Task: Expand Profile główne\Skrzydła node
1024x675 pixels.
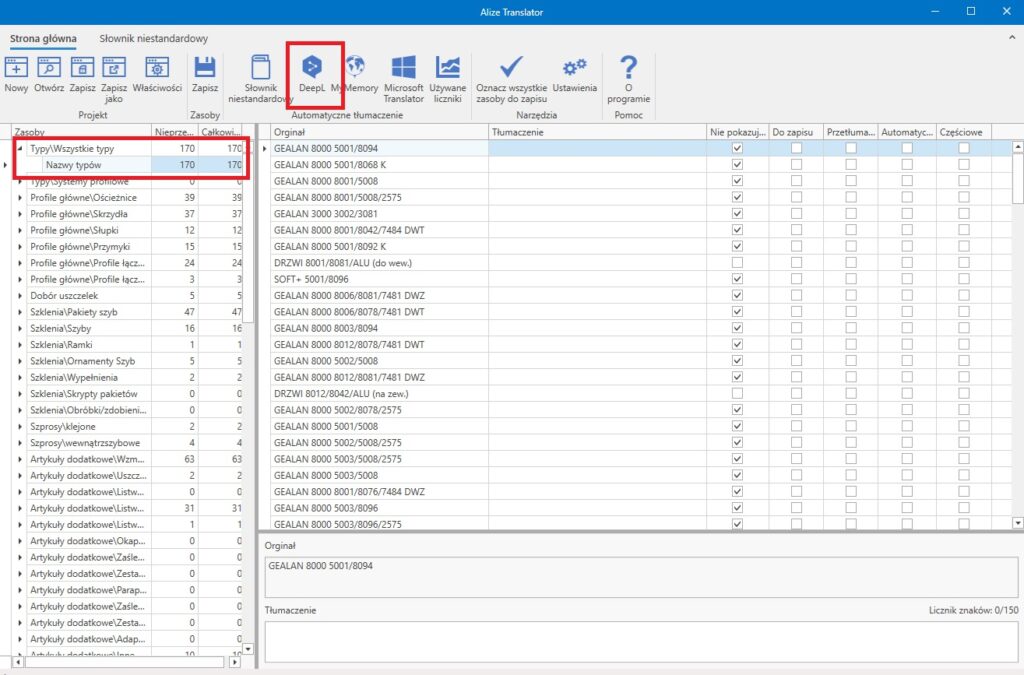Action: coord(20,213)
